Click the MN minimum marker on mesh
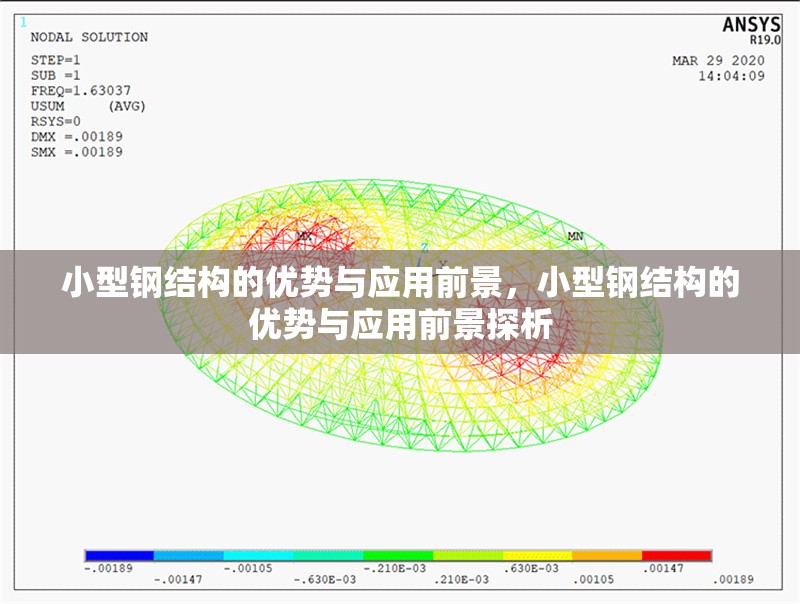 [x=575, y=236]
